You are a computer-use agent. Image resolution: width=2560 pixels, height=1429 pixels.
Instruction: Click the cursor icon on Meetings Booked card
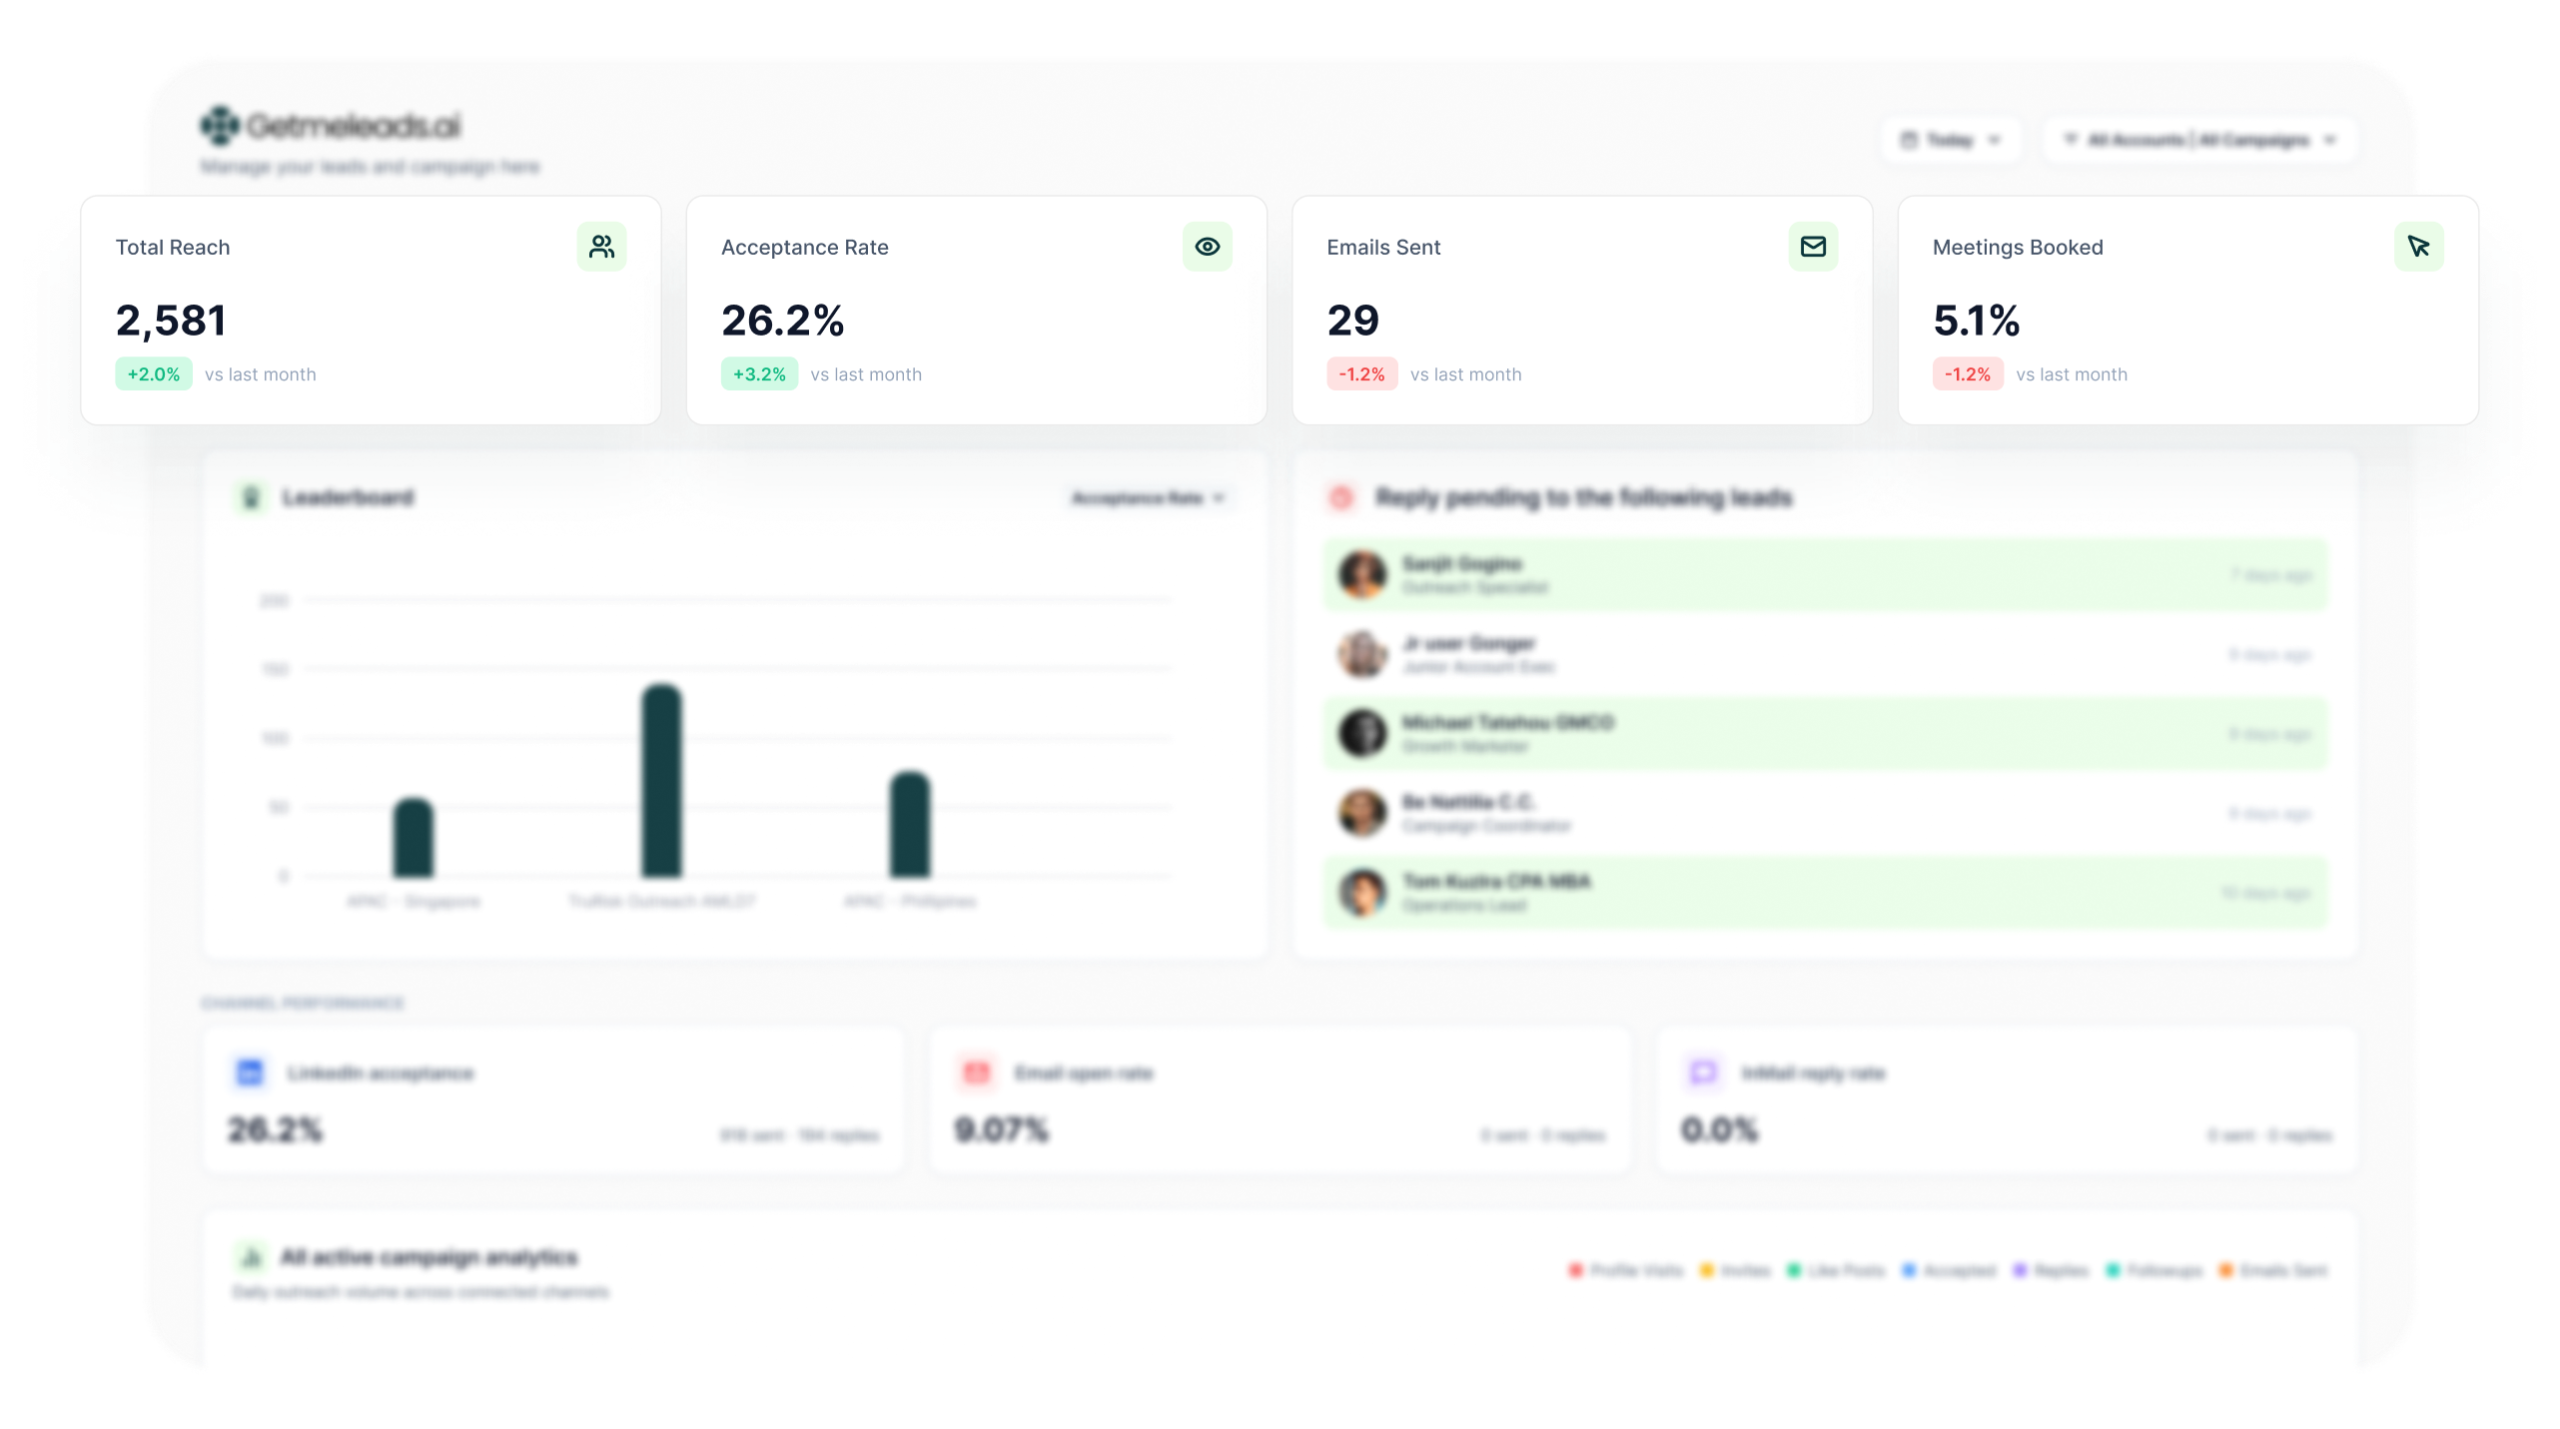tap(2418, 246)
